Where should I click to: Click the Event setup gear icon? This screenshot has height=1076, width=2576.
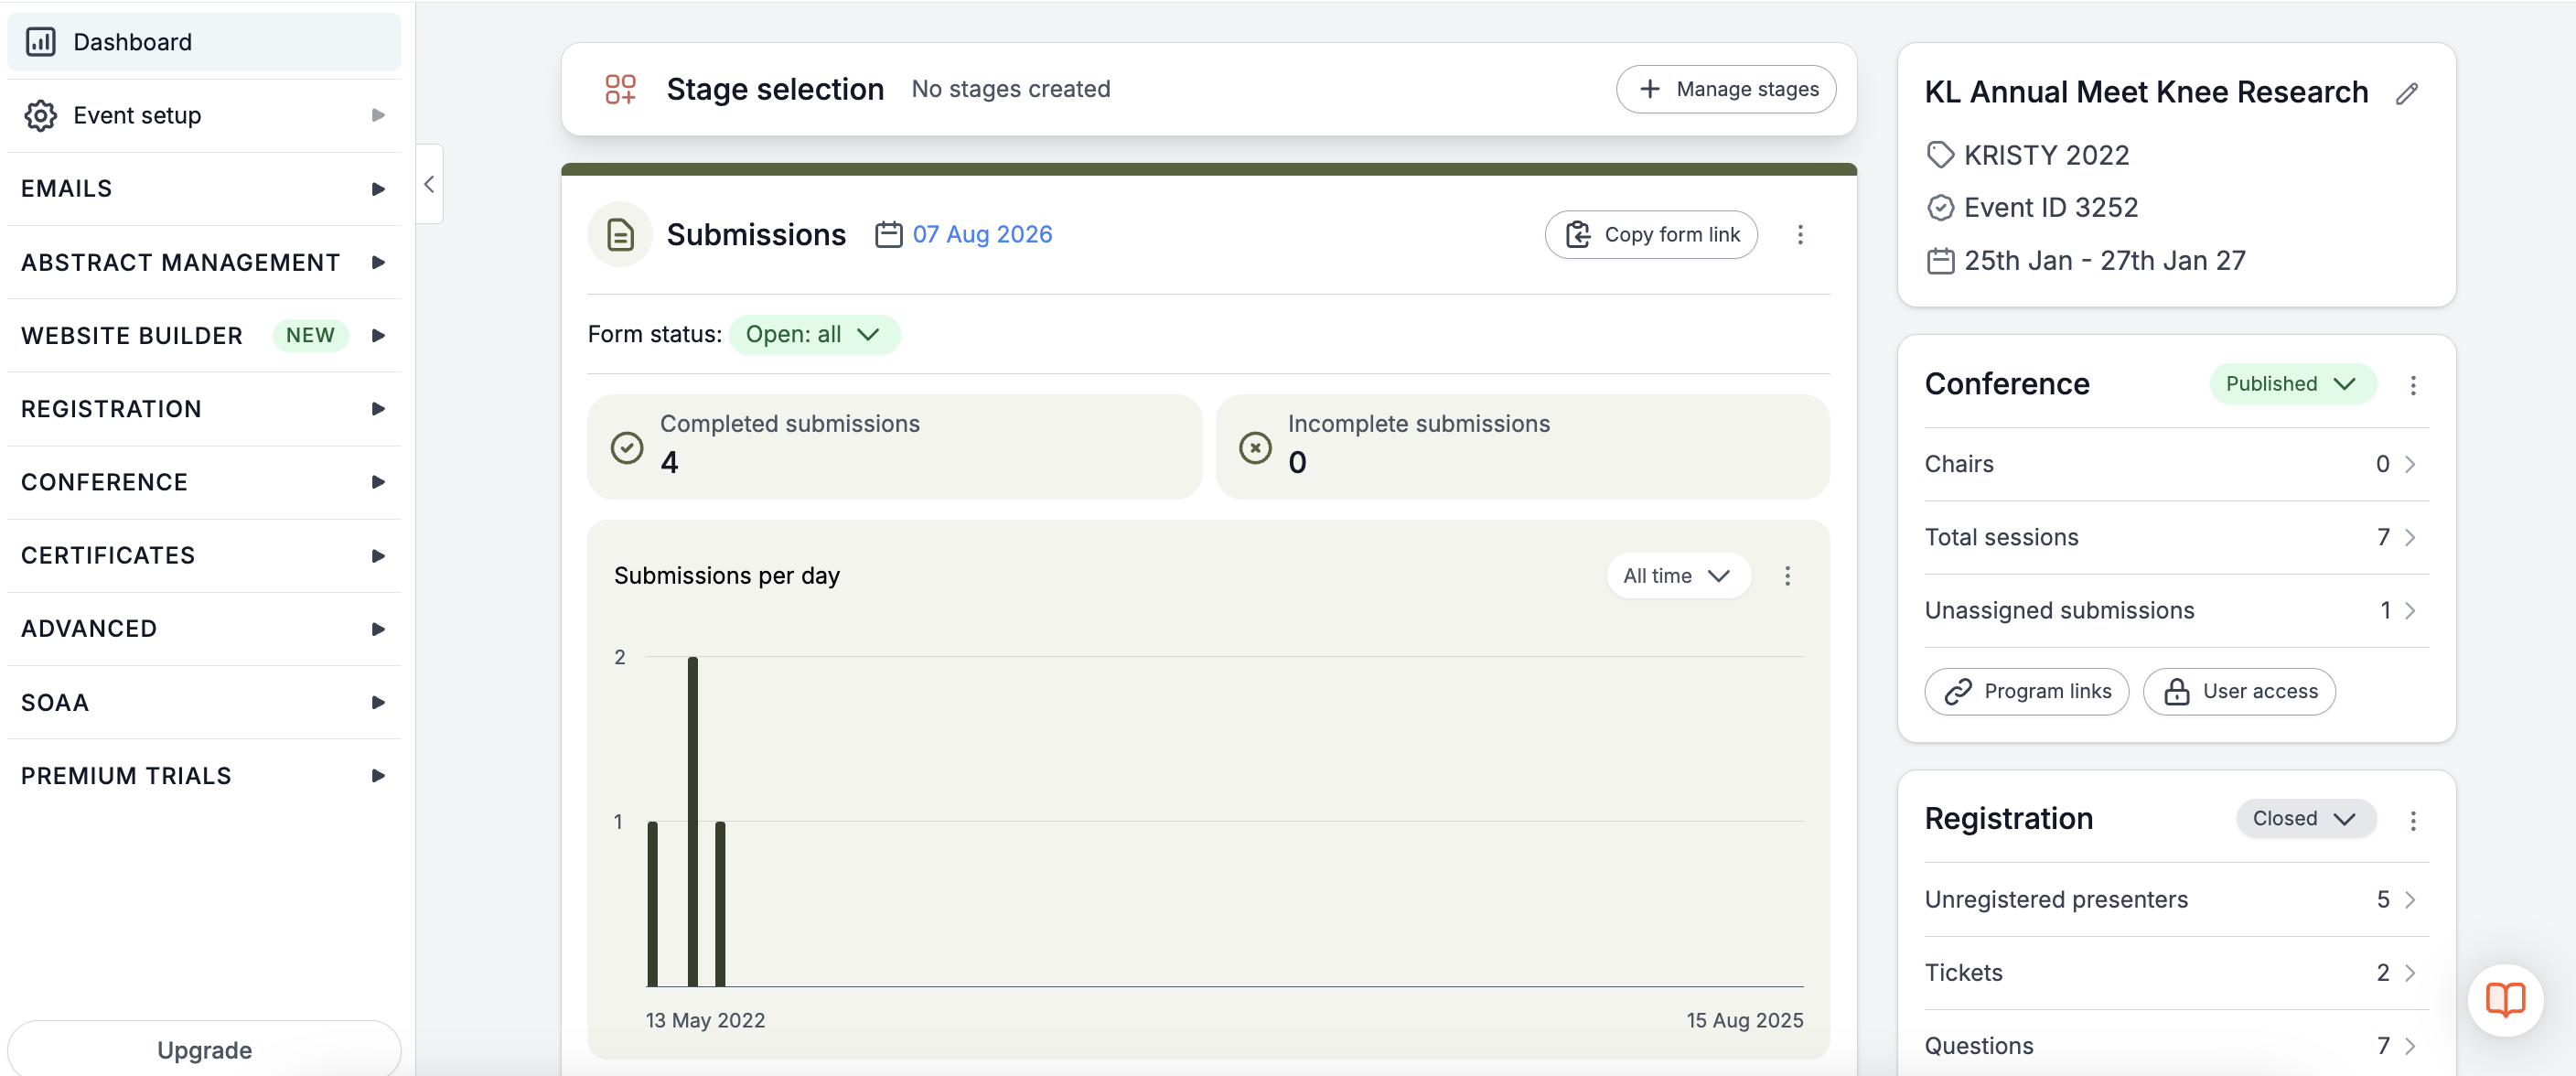coord(40,115)
